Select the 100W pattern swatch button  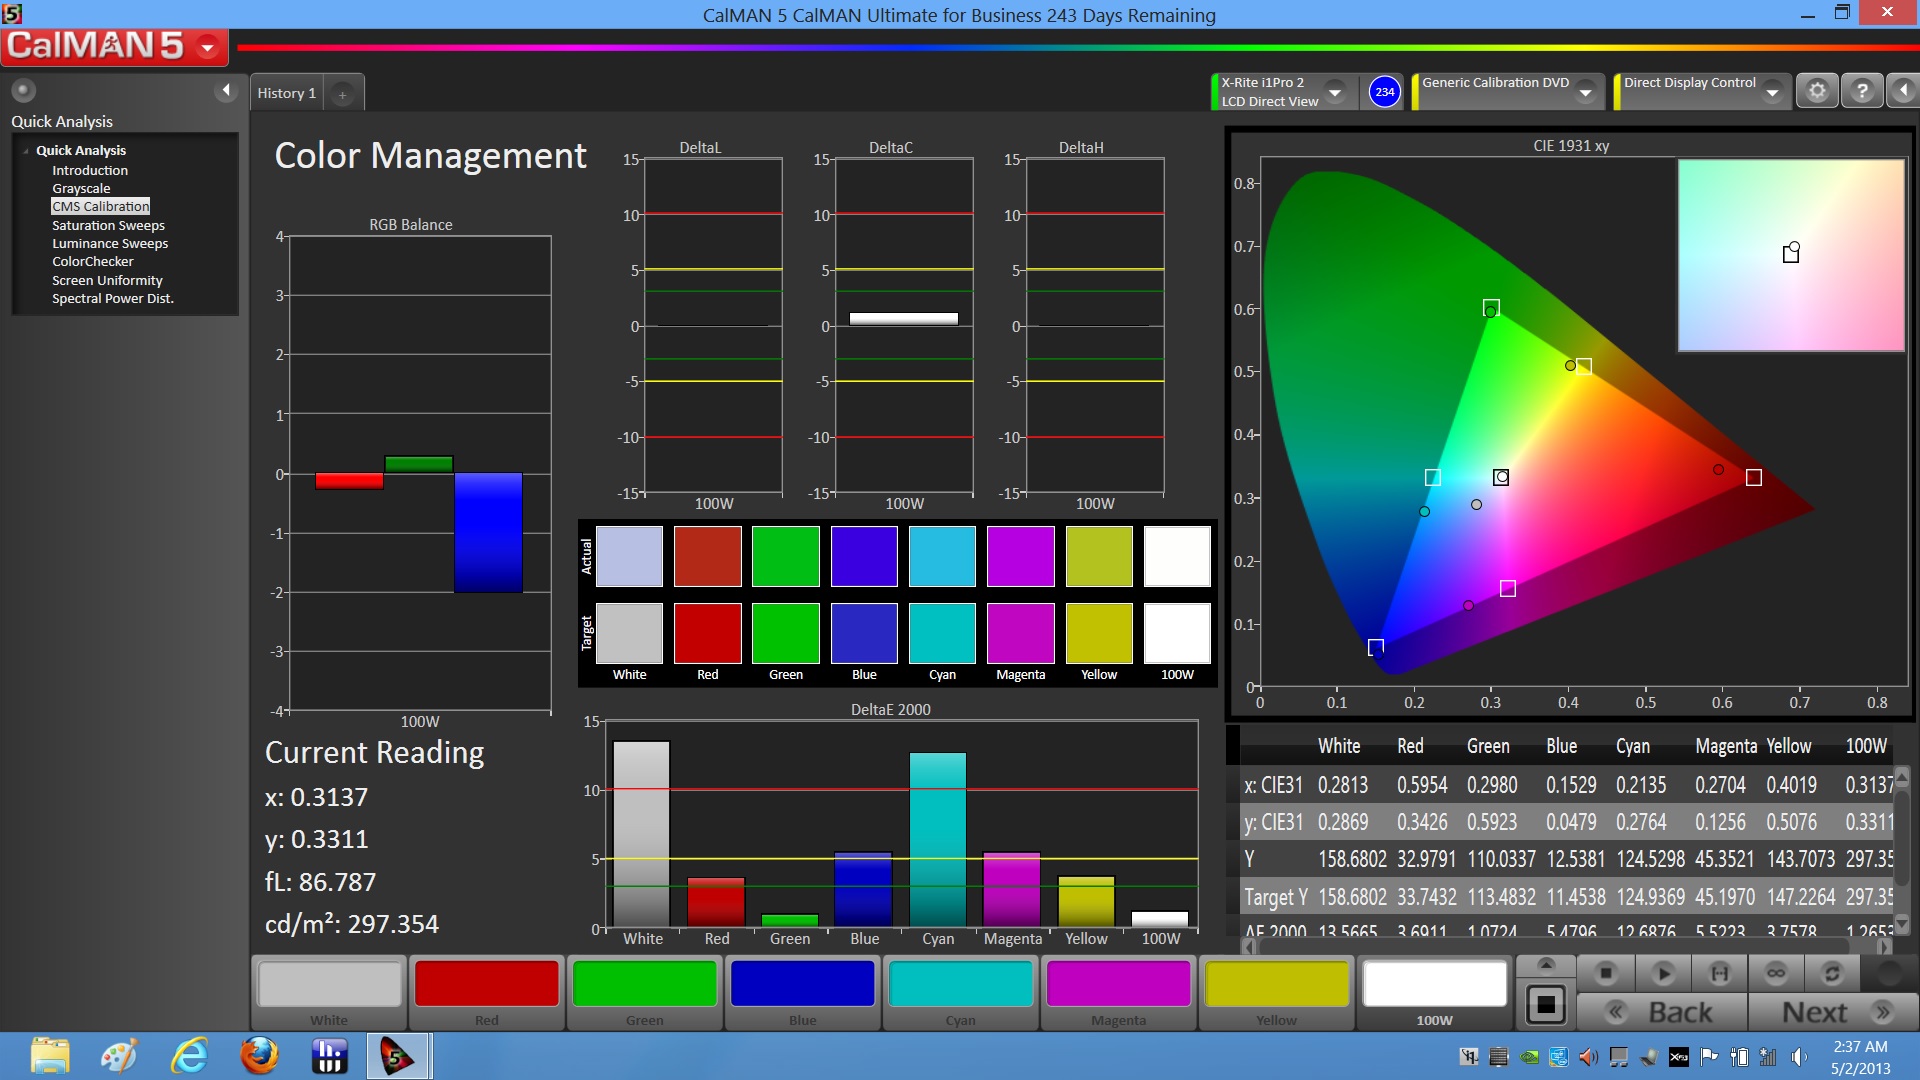pyautogui.click(x=1435, y=993)
